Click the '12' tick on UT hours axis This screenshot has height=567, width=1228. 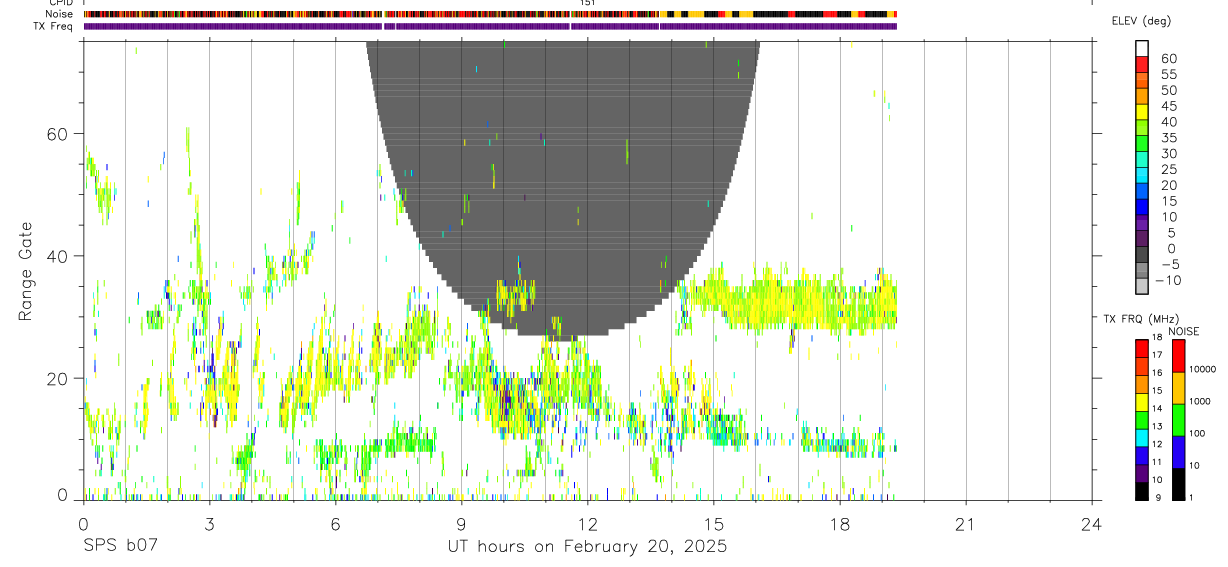587,523
